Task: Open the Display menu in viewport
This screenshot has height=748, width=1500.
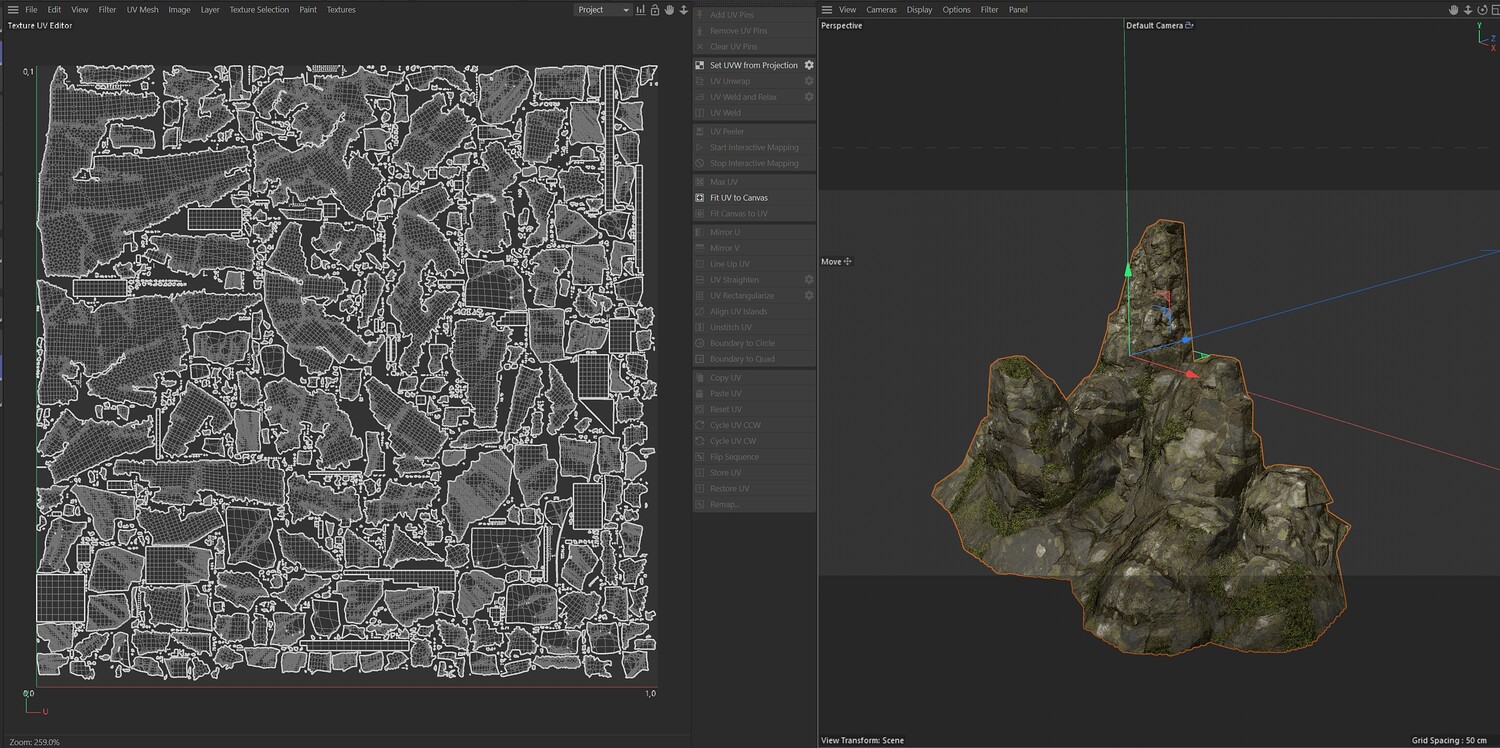Action: pos(919,10)
